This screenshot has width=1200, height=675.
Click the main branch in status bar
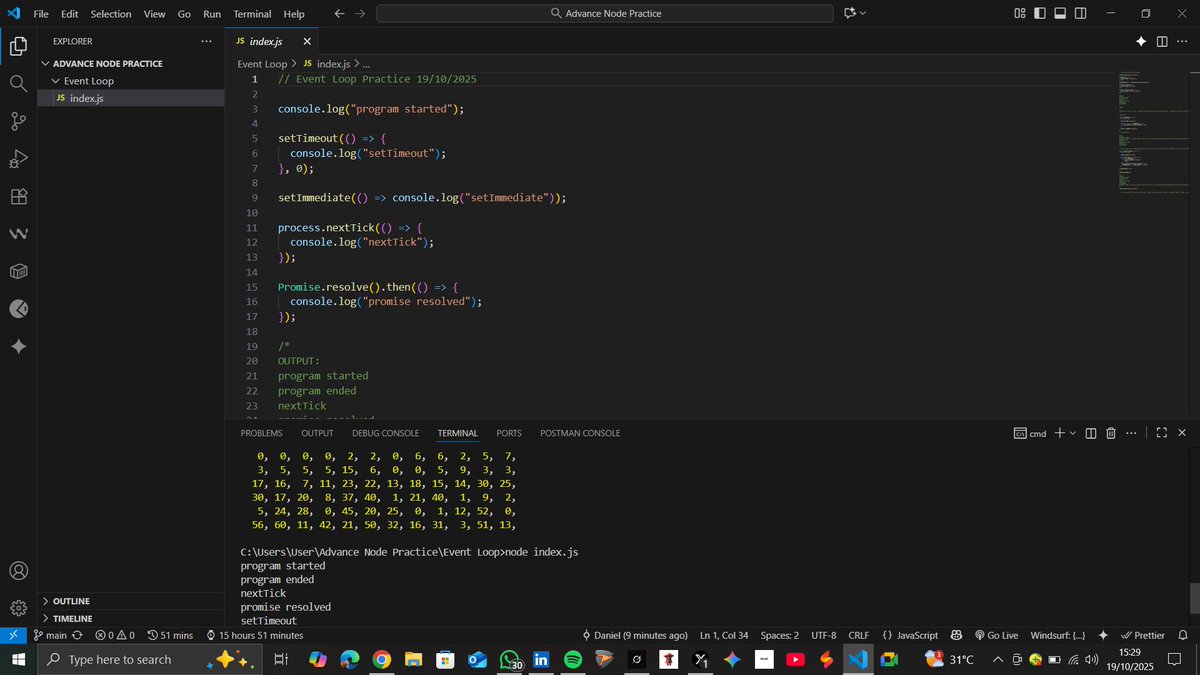[x=50, y=635]
